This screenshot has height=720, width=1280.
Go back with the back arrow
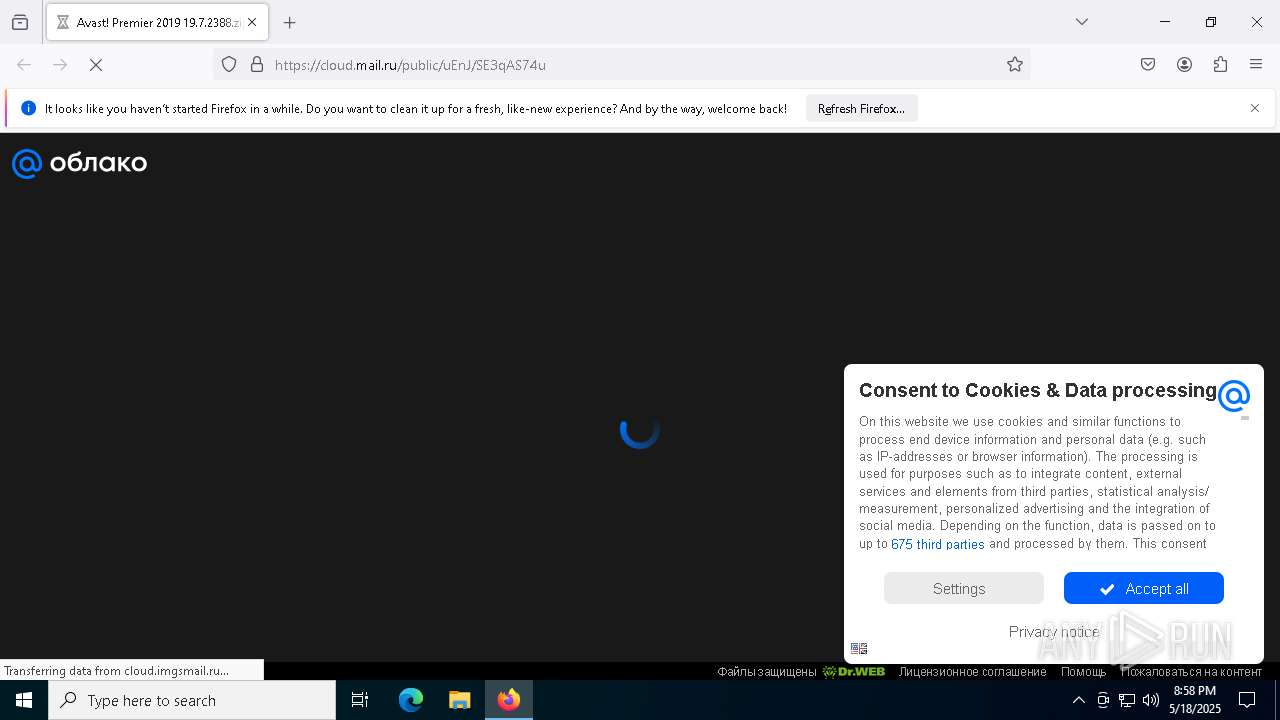(x=24, y=65)
